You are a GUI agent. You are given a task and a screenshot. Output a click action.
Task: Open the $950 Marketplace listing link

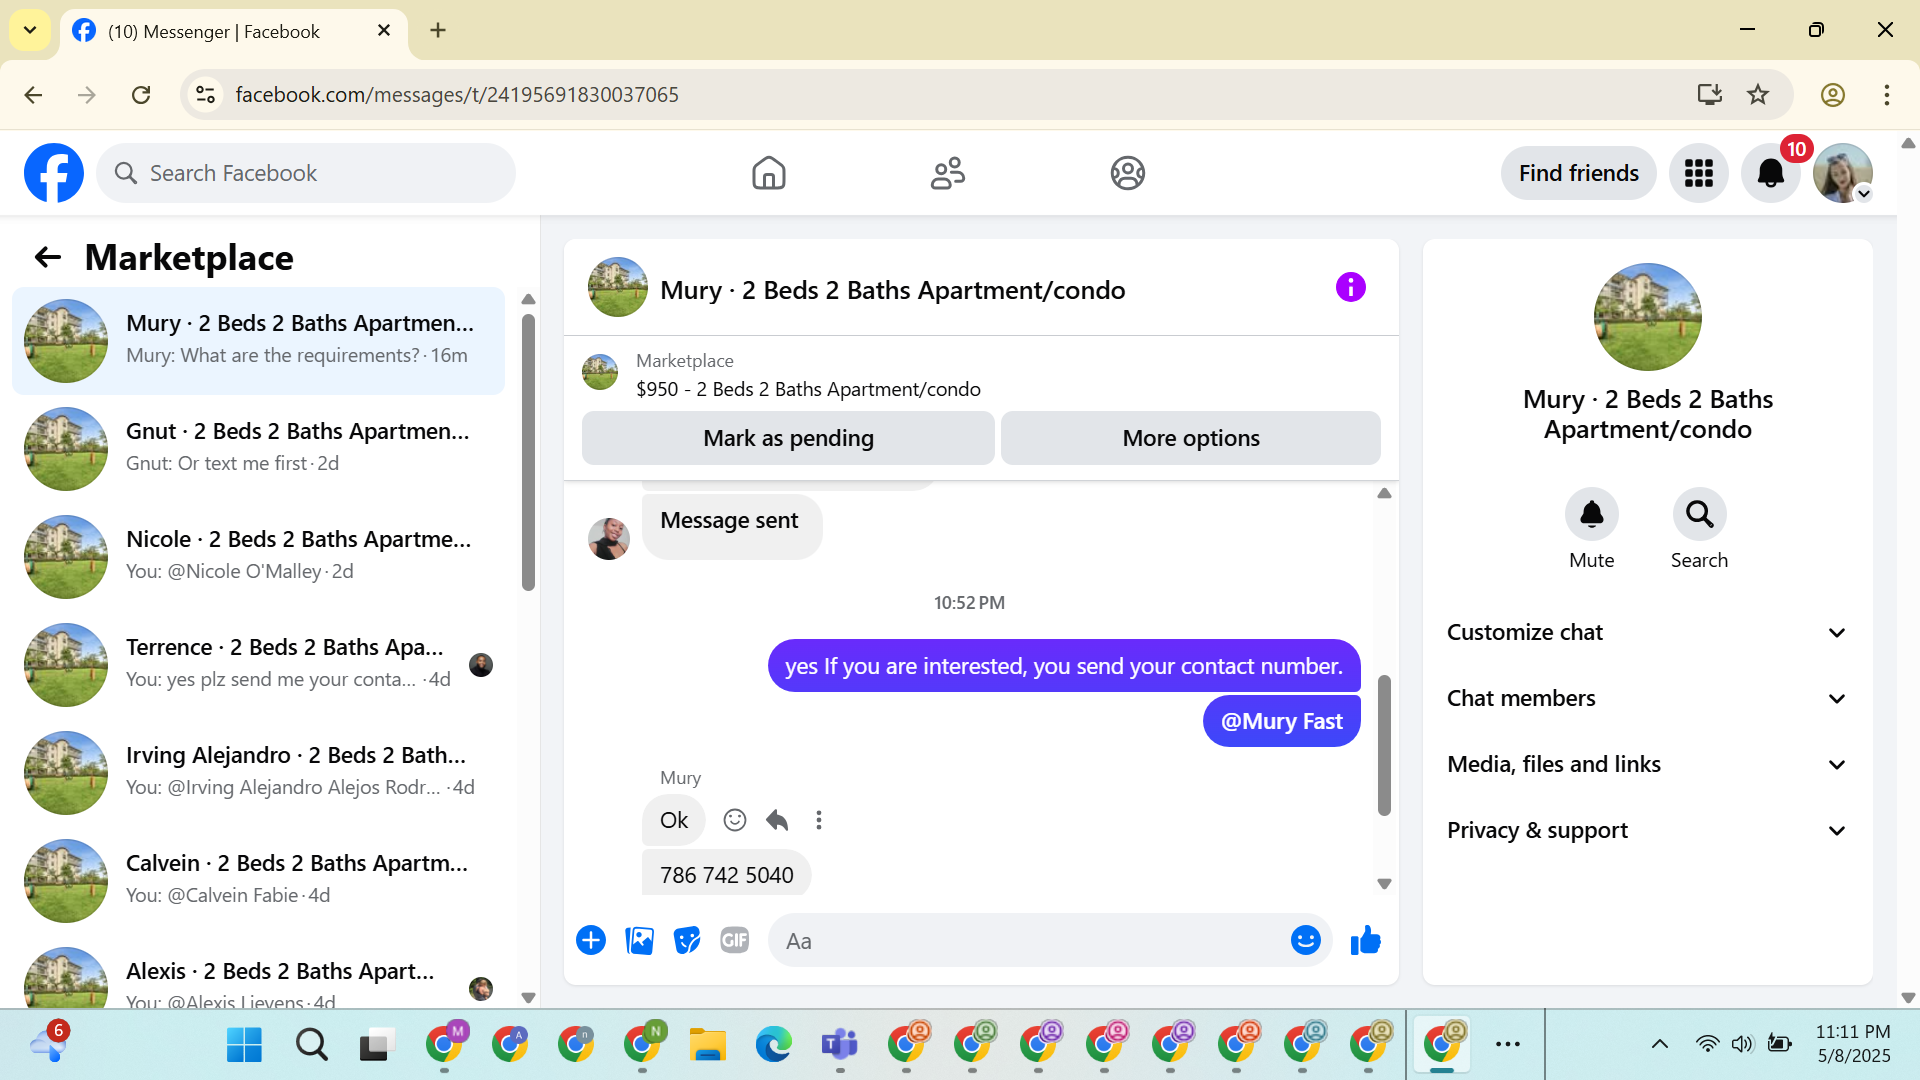pos(808,389)
